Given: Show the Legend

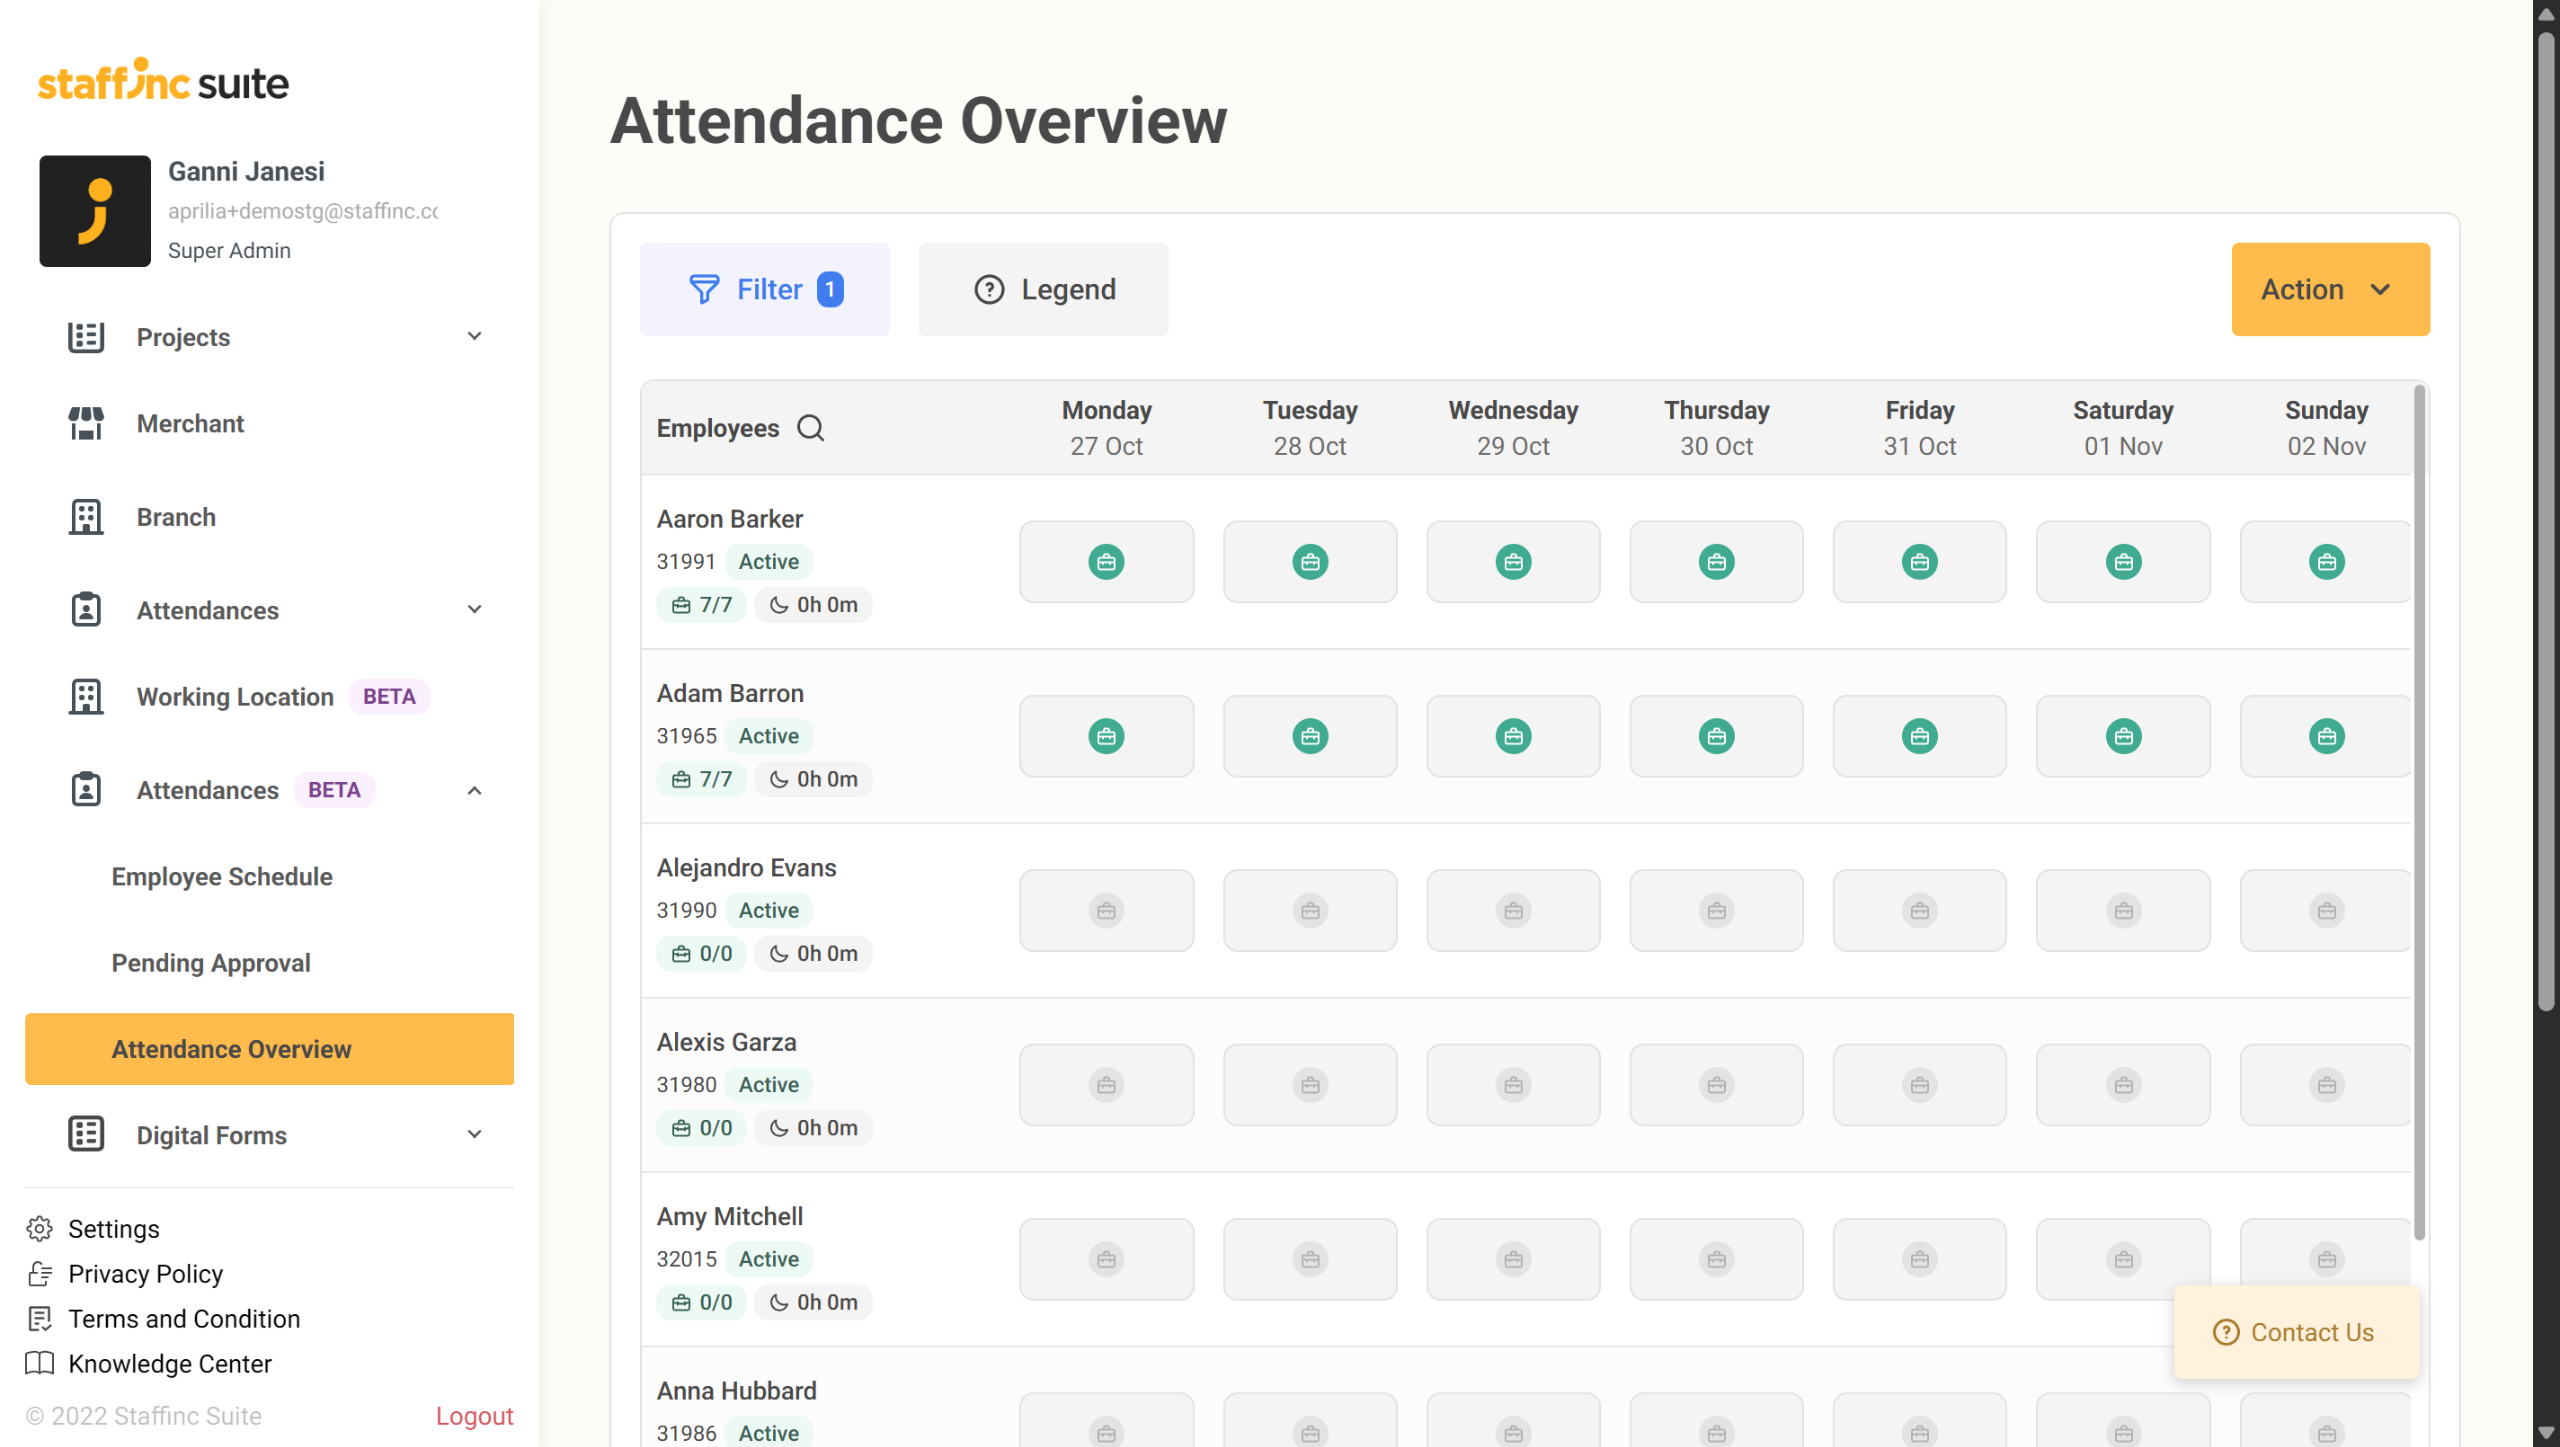Looking at the screenshot, I should point(1043,289).
